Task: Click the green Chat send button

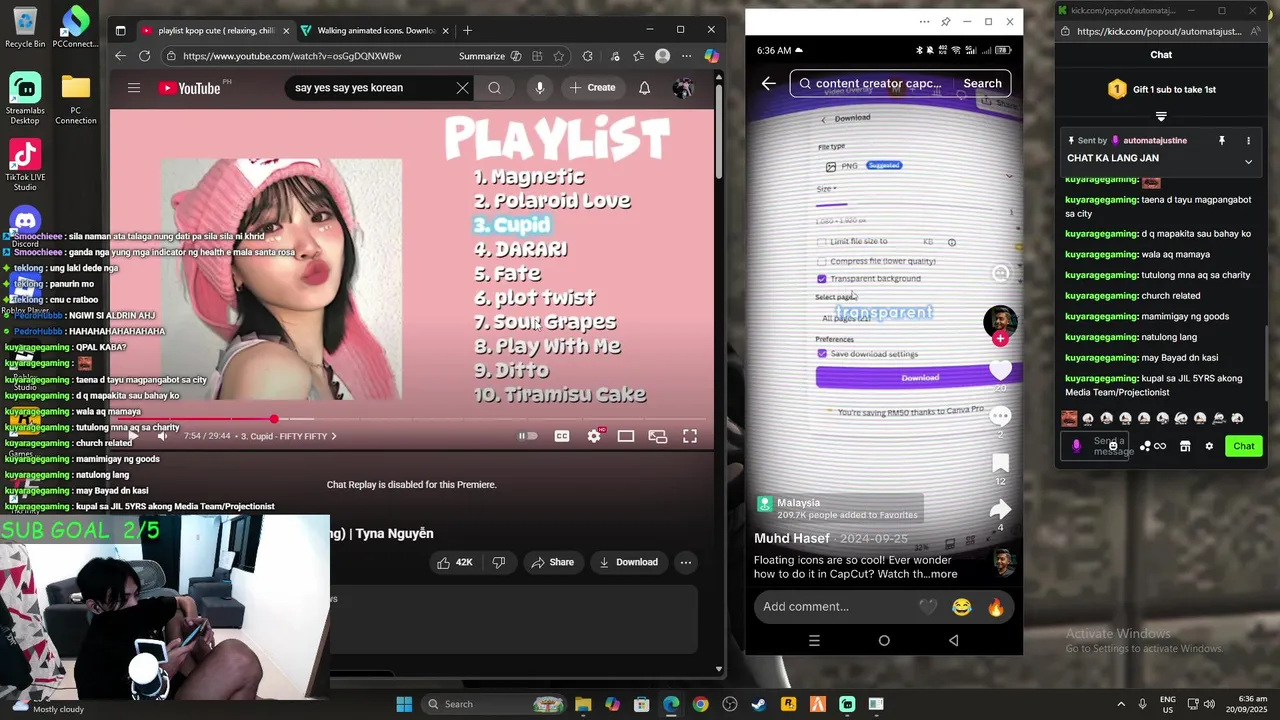Action: [1244, 446]
